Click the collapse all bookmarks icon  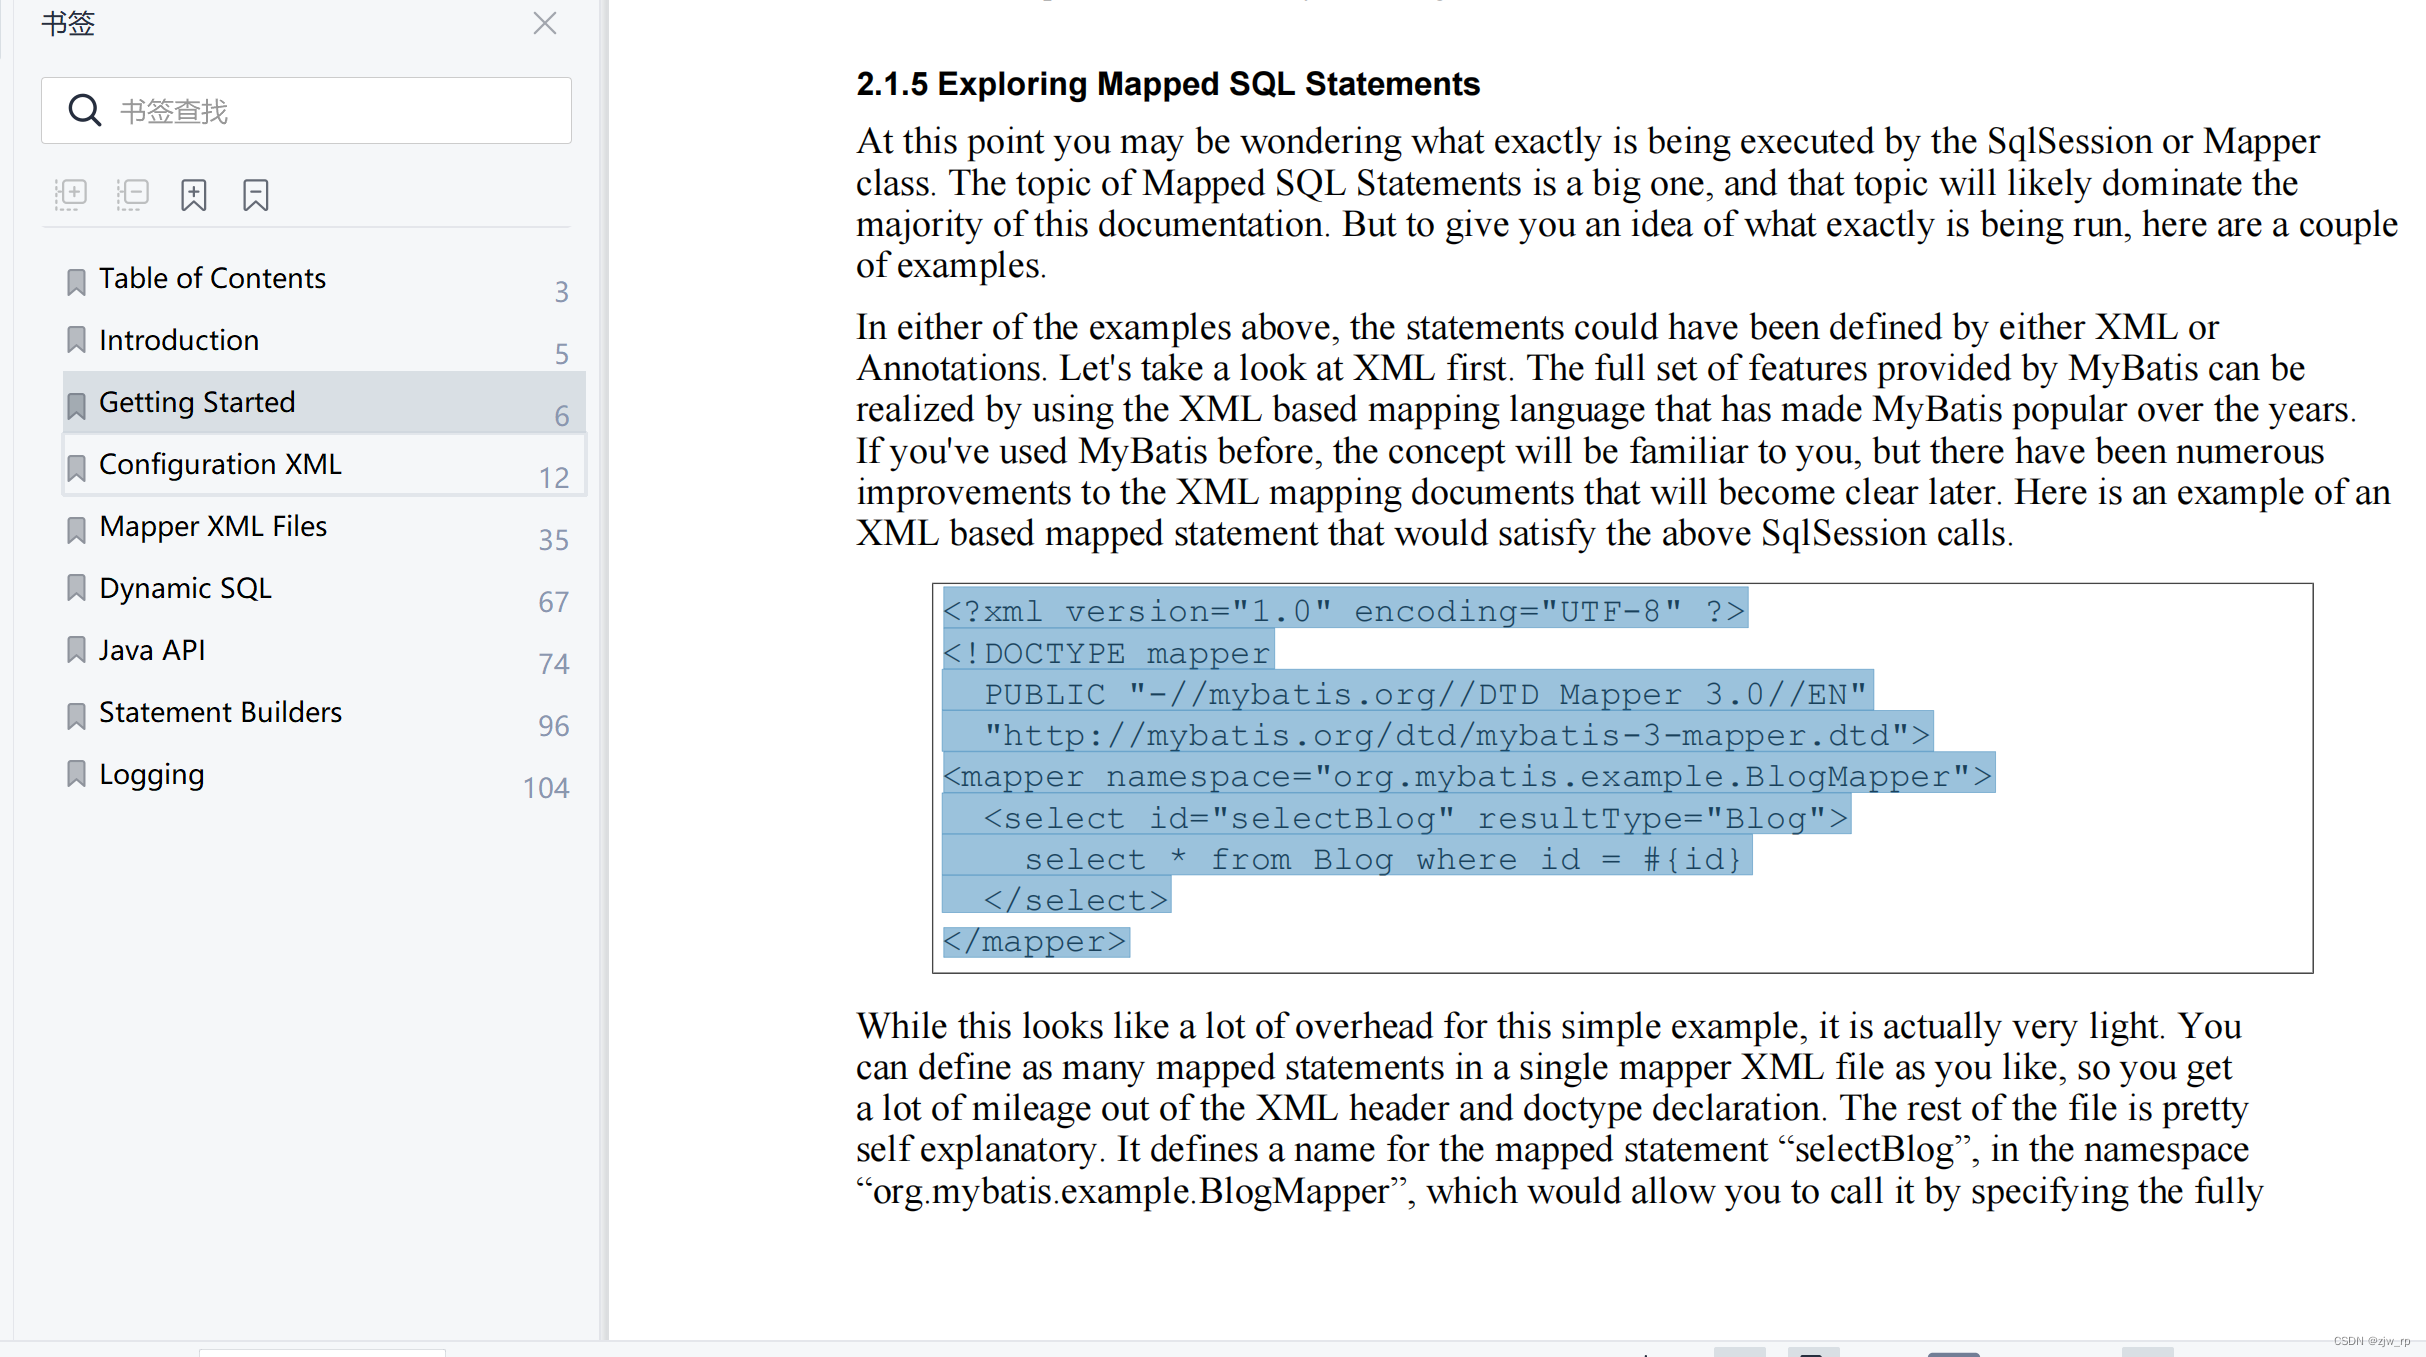pyautogui.click(x=132, y=194)
